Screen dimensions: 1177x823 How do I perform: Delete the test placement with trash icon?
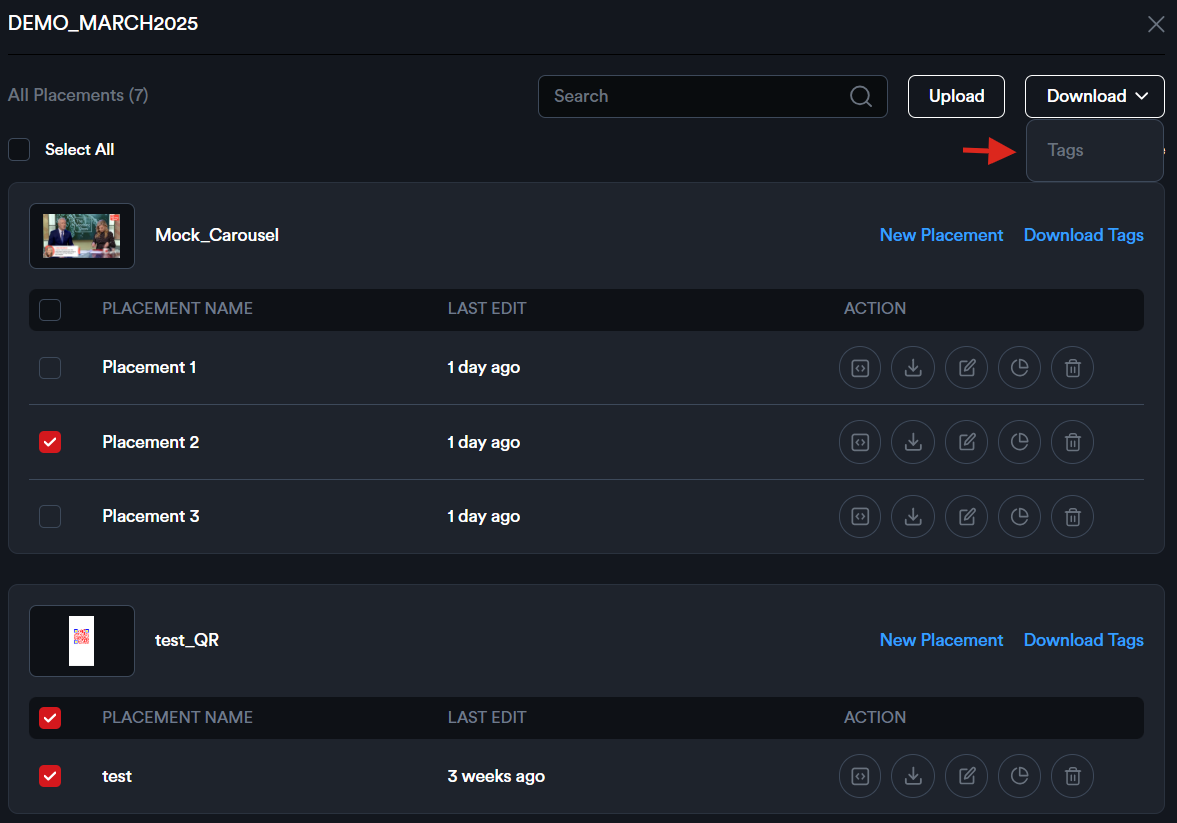click(1072, 776)
